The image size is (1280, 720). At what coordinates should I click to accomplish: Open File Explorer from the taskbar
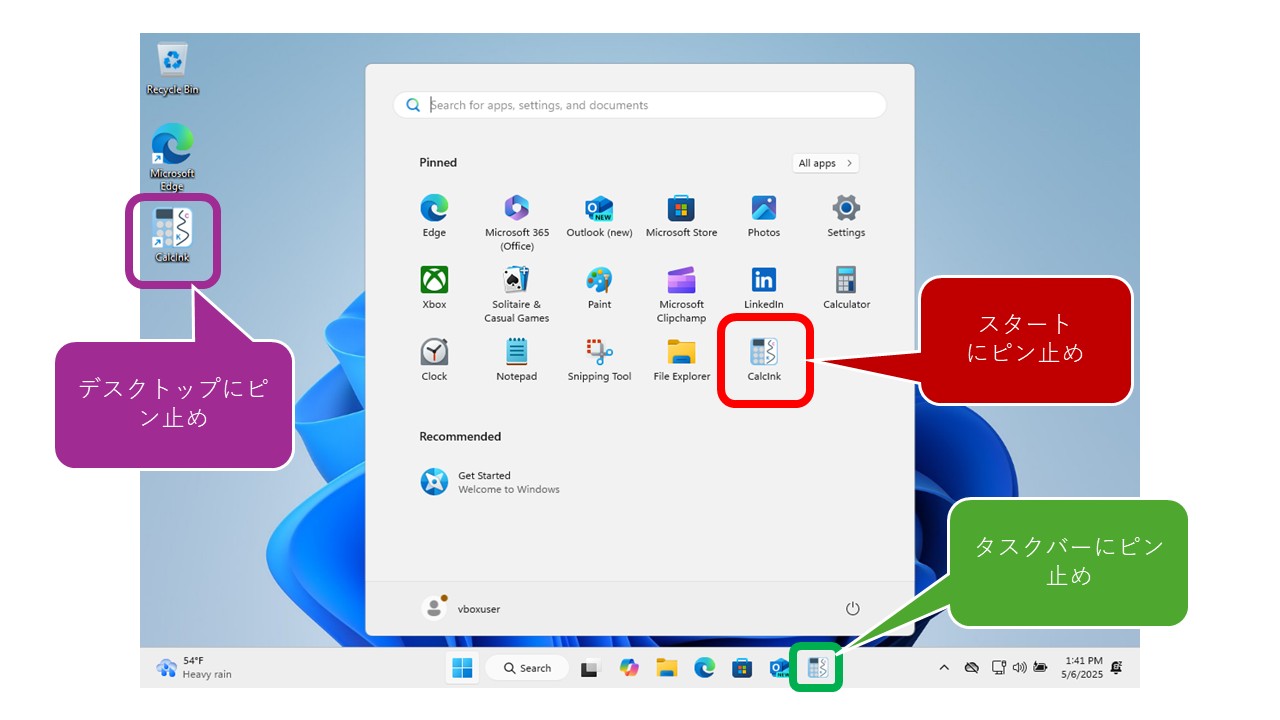(x=667, y=668)
